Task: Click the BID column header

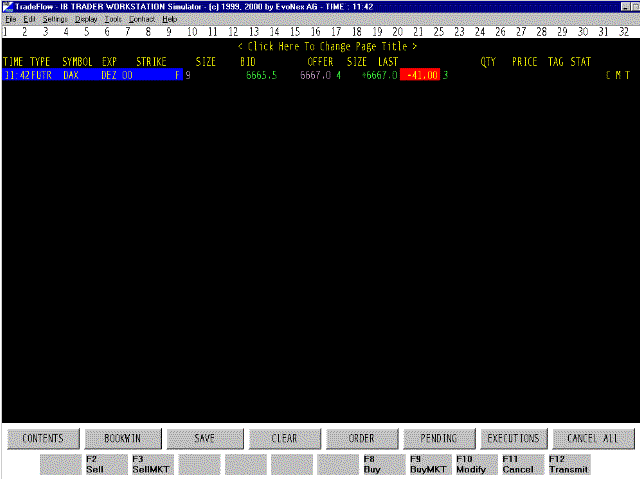Action: [248, 62]
